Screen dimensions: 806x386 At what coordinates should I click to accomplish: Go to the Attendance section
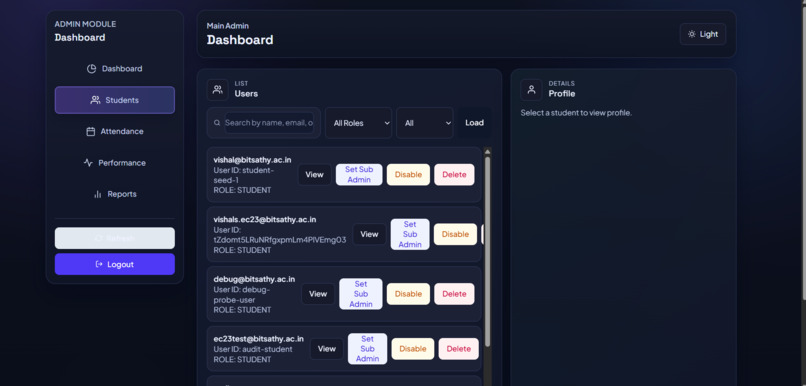[115, 132]
